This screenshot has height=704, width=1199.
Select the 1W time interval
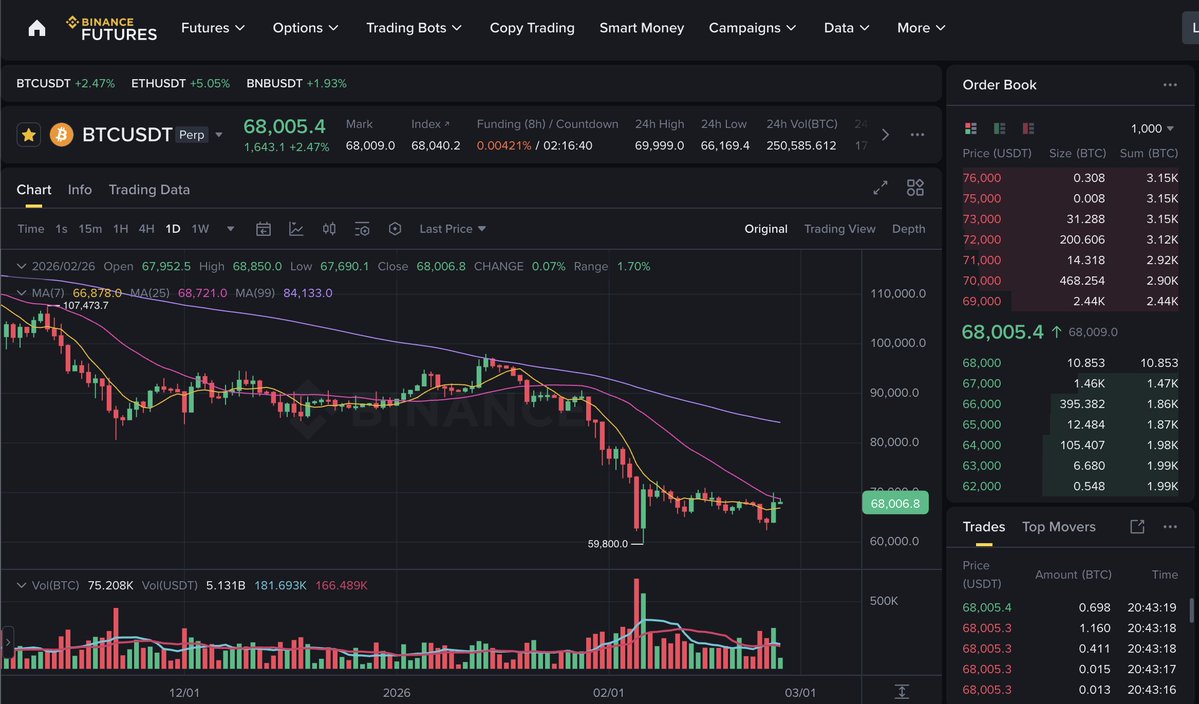200,229
